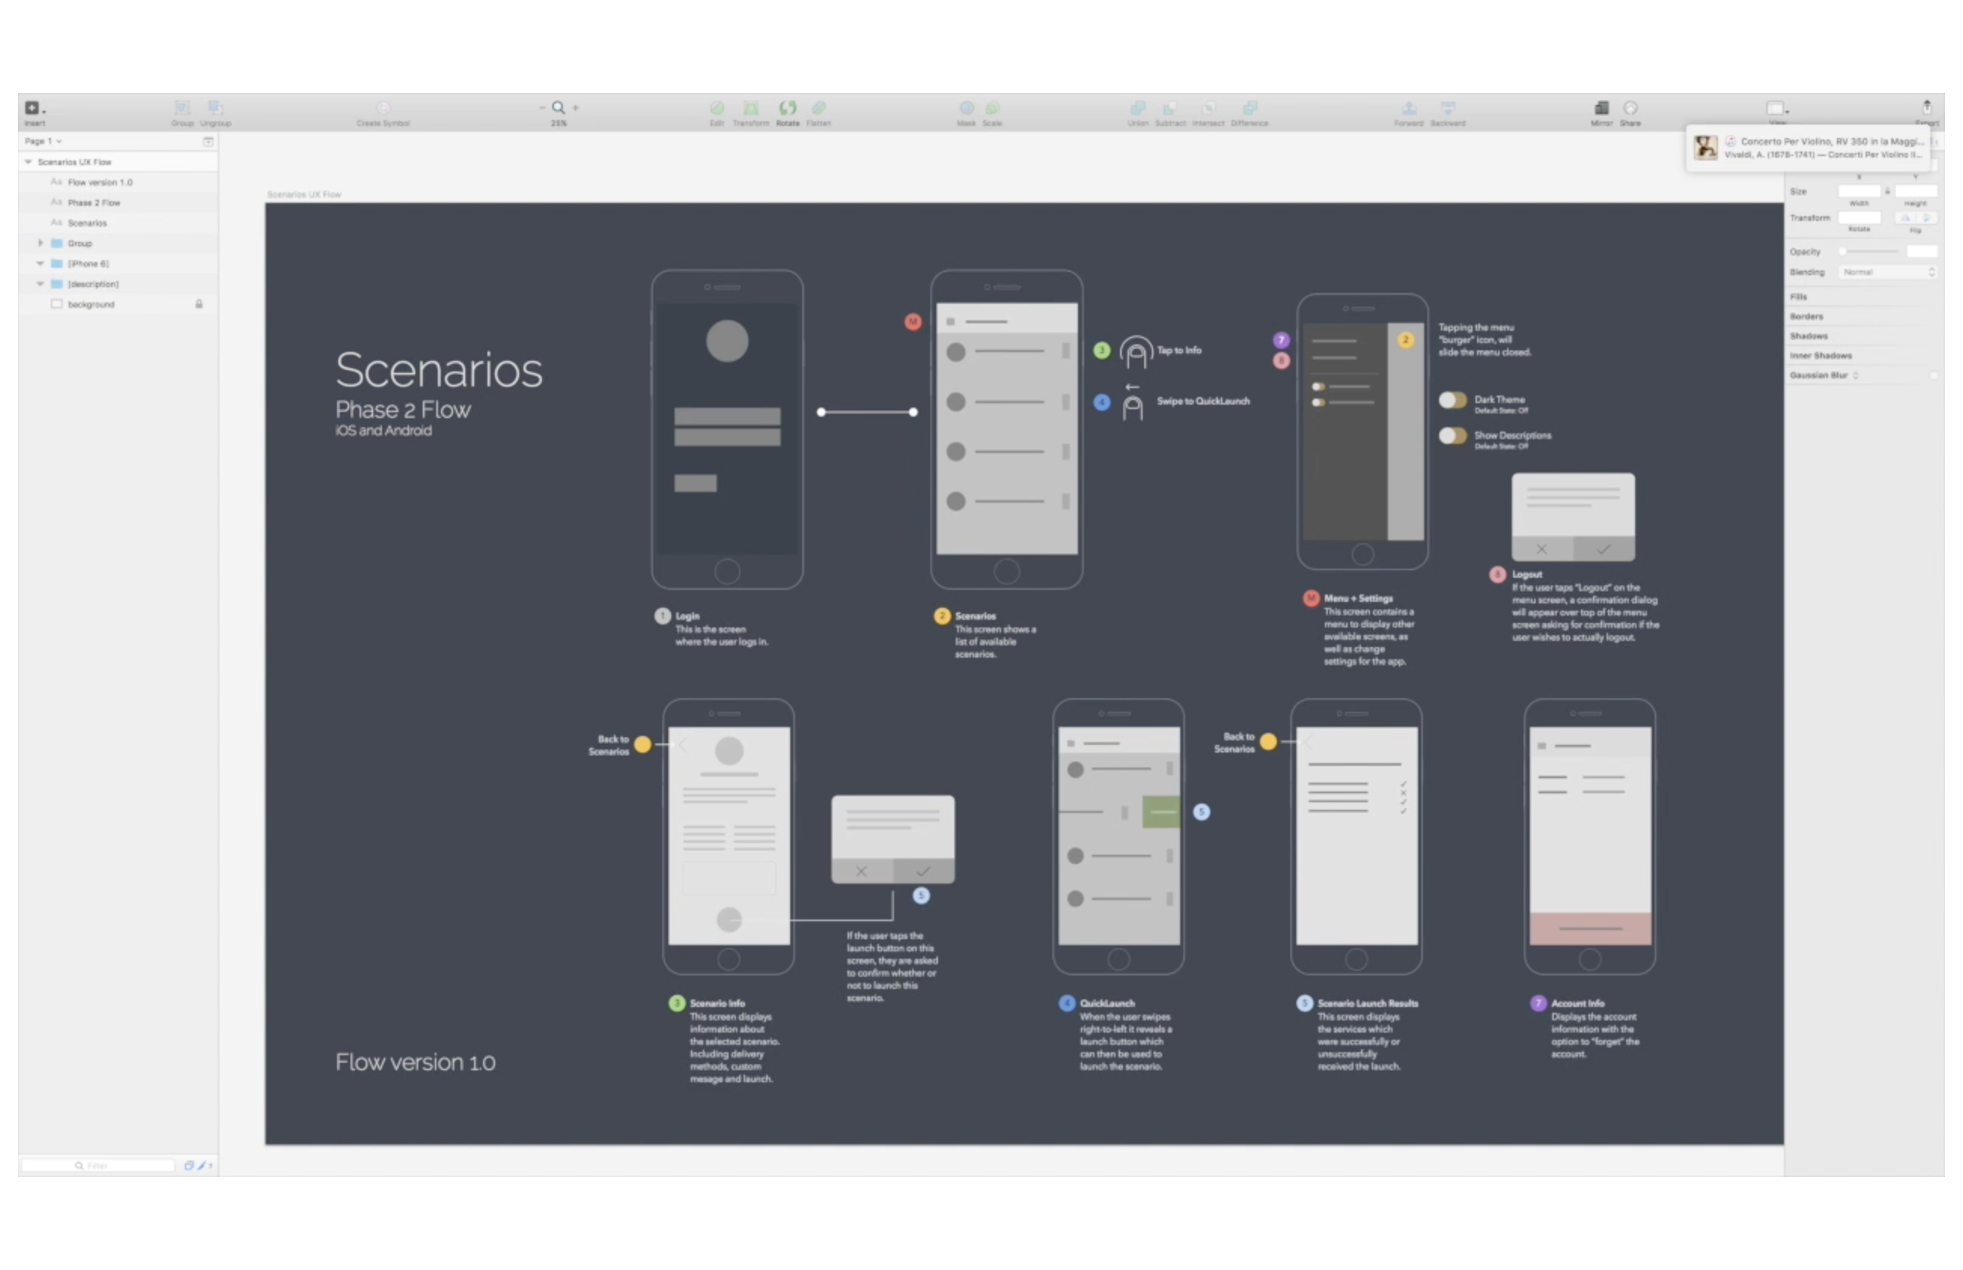The image size is (1963, 1270).
Task: Click the Scale toolbar icon
Action: click(x=992, y=108)
